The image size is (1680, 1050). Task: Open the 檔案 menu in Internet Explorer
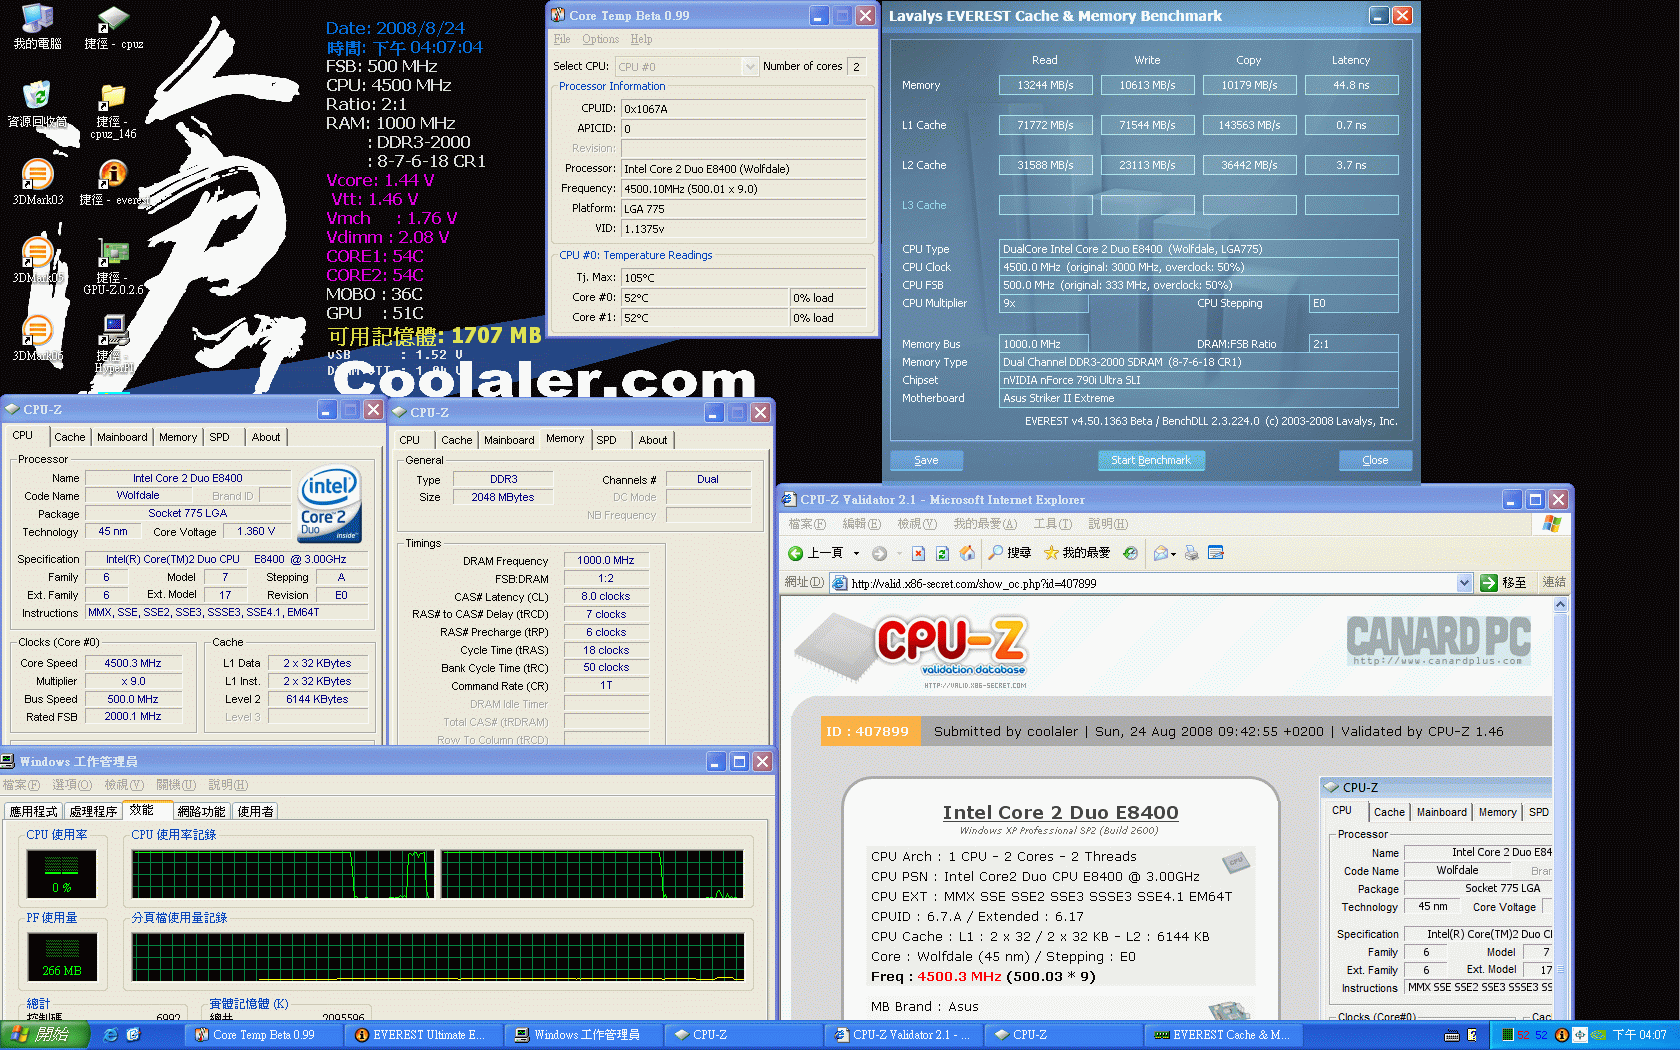point(807,524)
